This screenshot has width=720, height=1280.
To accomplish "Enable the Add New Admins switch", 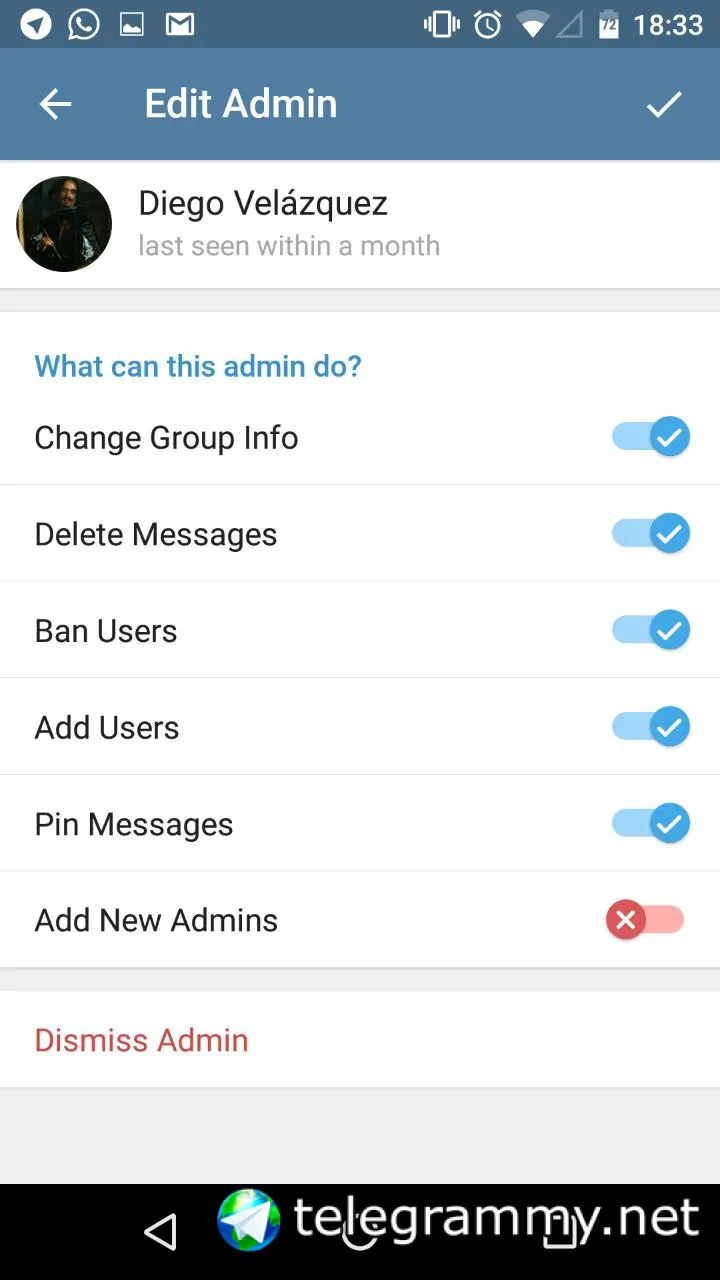I will (645, 920).
